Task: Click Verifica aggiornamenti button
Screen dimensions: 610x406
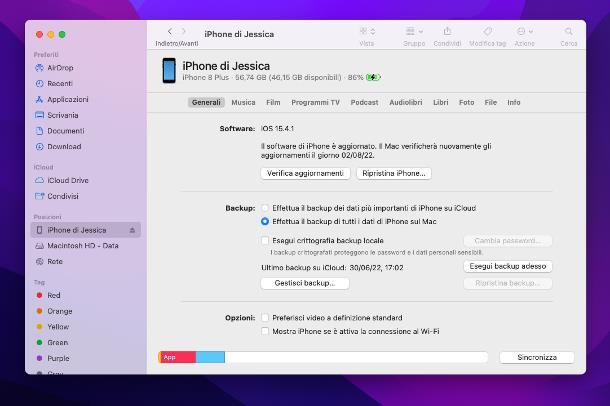Action: [305, 173]
